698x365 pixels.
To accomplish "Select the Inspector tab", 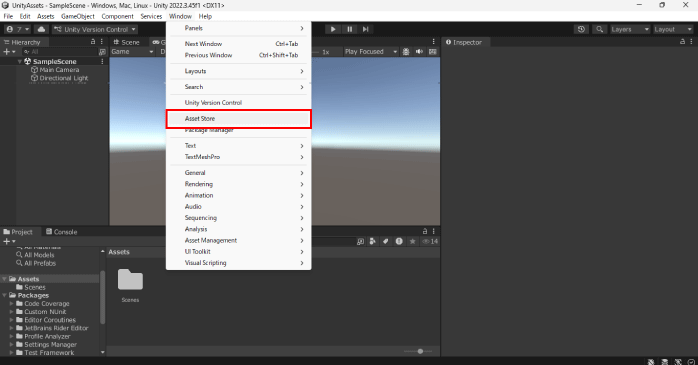I will click(464, 42).
